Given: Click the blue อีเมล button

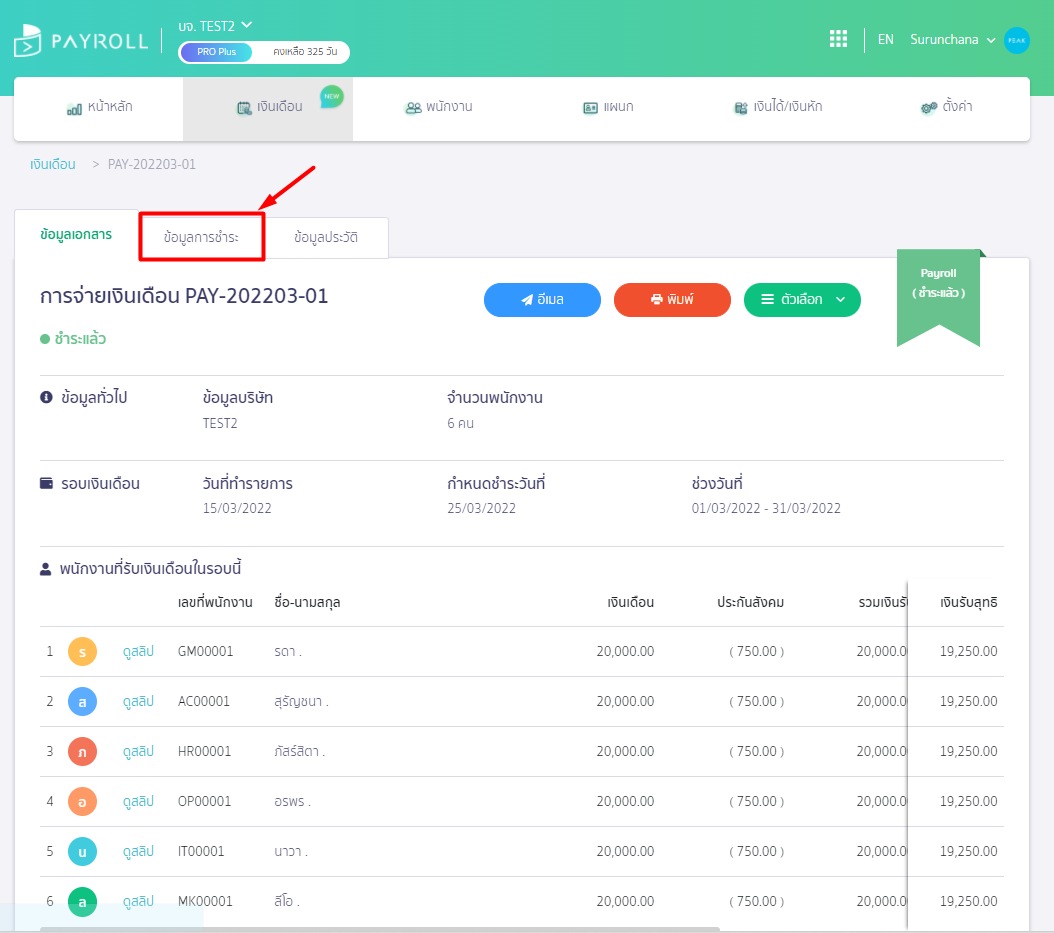Looking at the screenshot, I should [x=542, y=300].
